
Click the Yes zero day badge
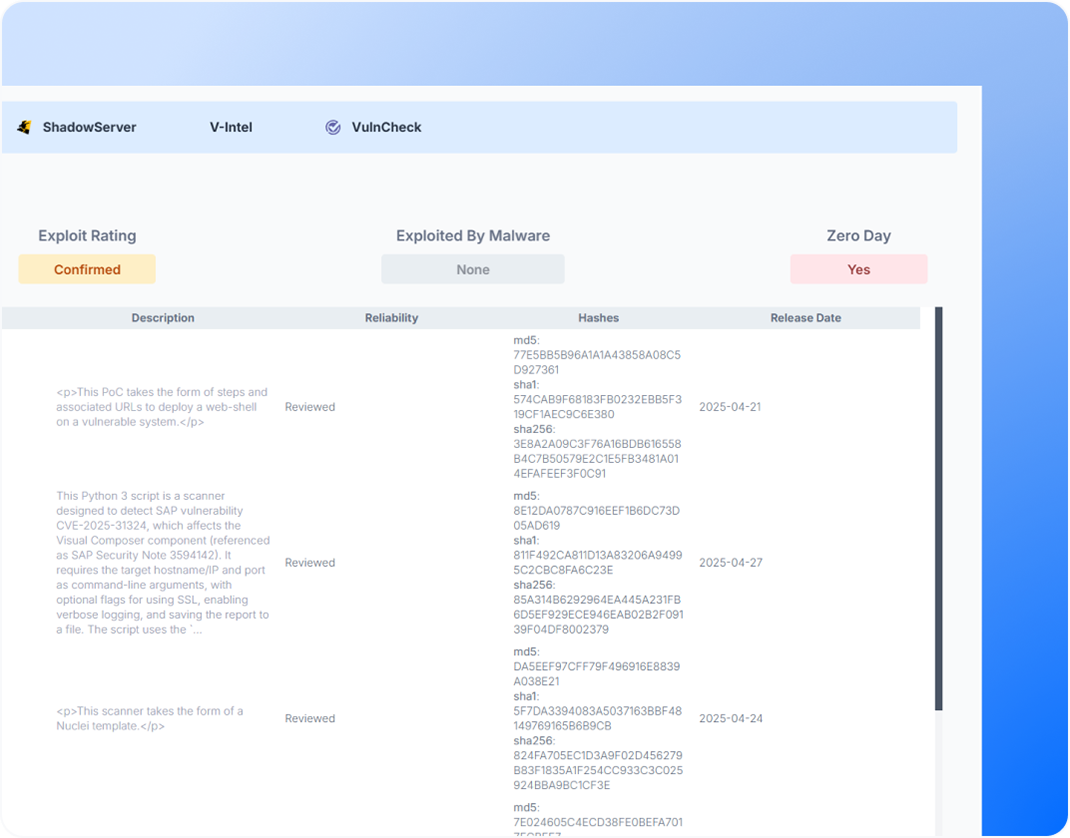click(x=858, y=270)
